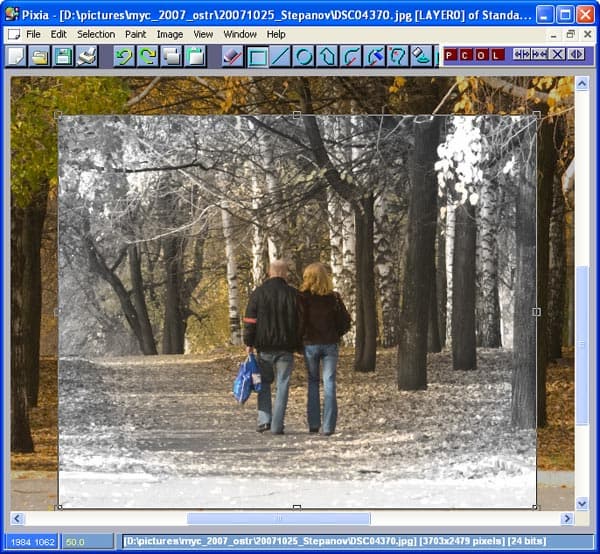600x554 pixels.
Task: Open the Edit menu
Action: tap(59, 34)
